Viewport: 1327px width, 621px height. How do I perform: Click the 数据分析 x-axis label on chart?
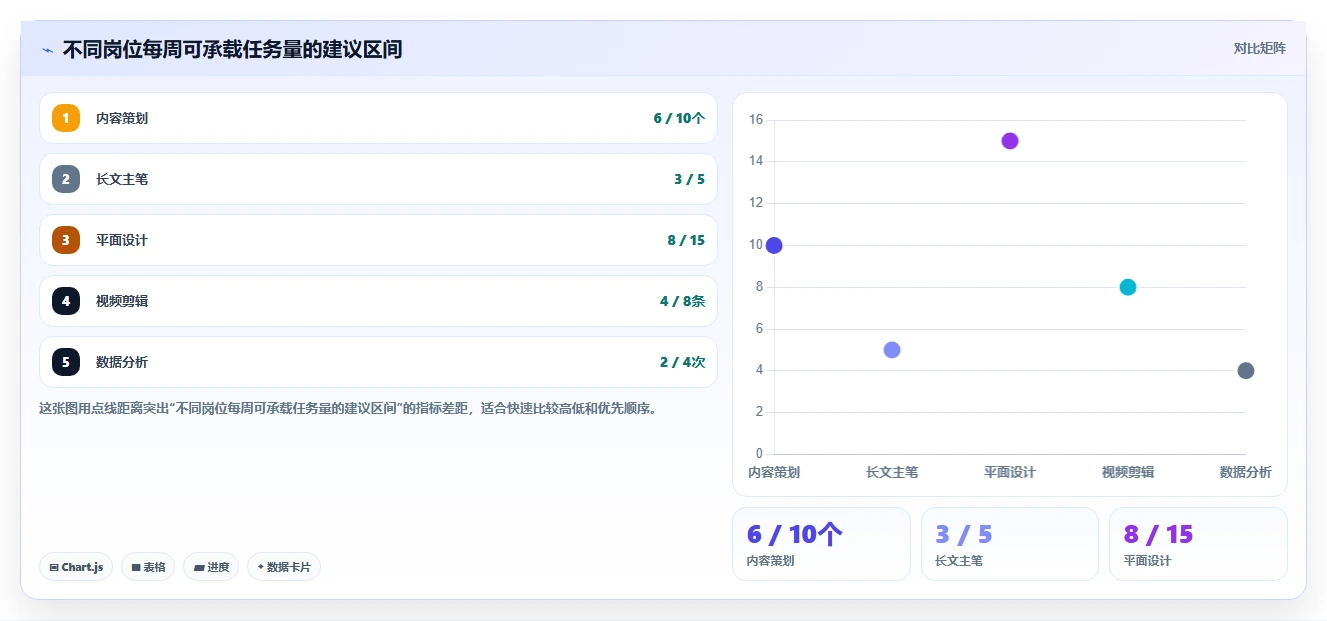[x=1246, y=472]
